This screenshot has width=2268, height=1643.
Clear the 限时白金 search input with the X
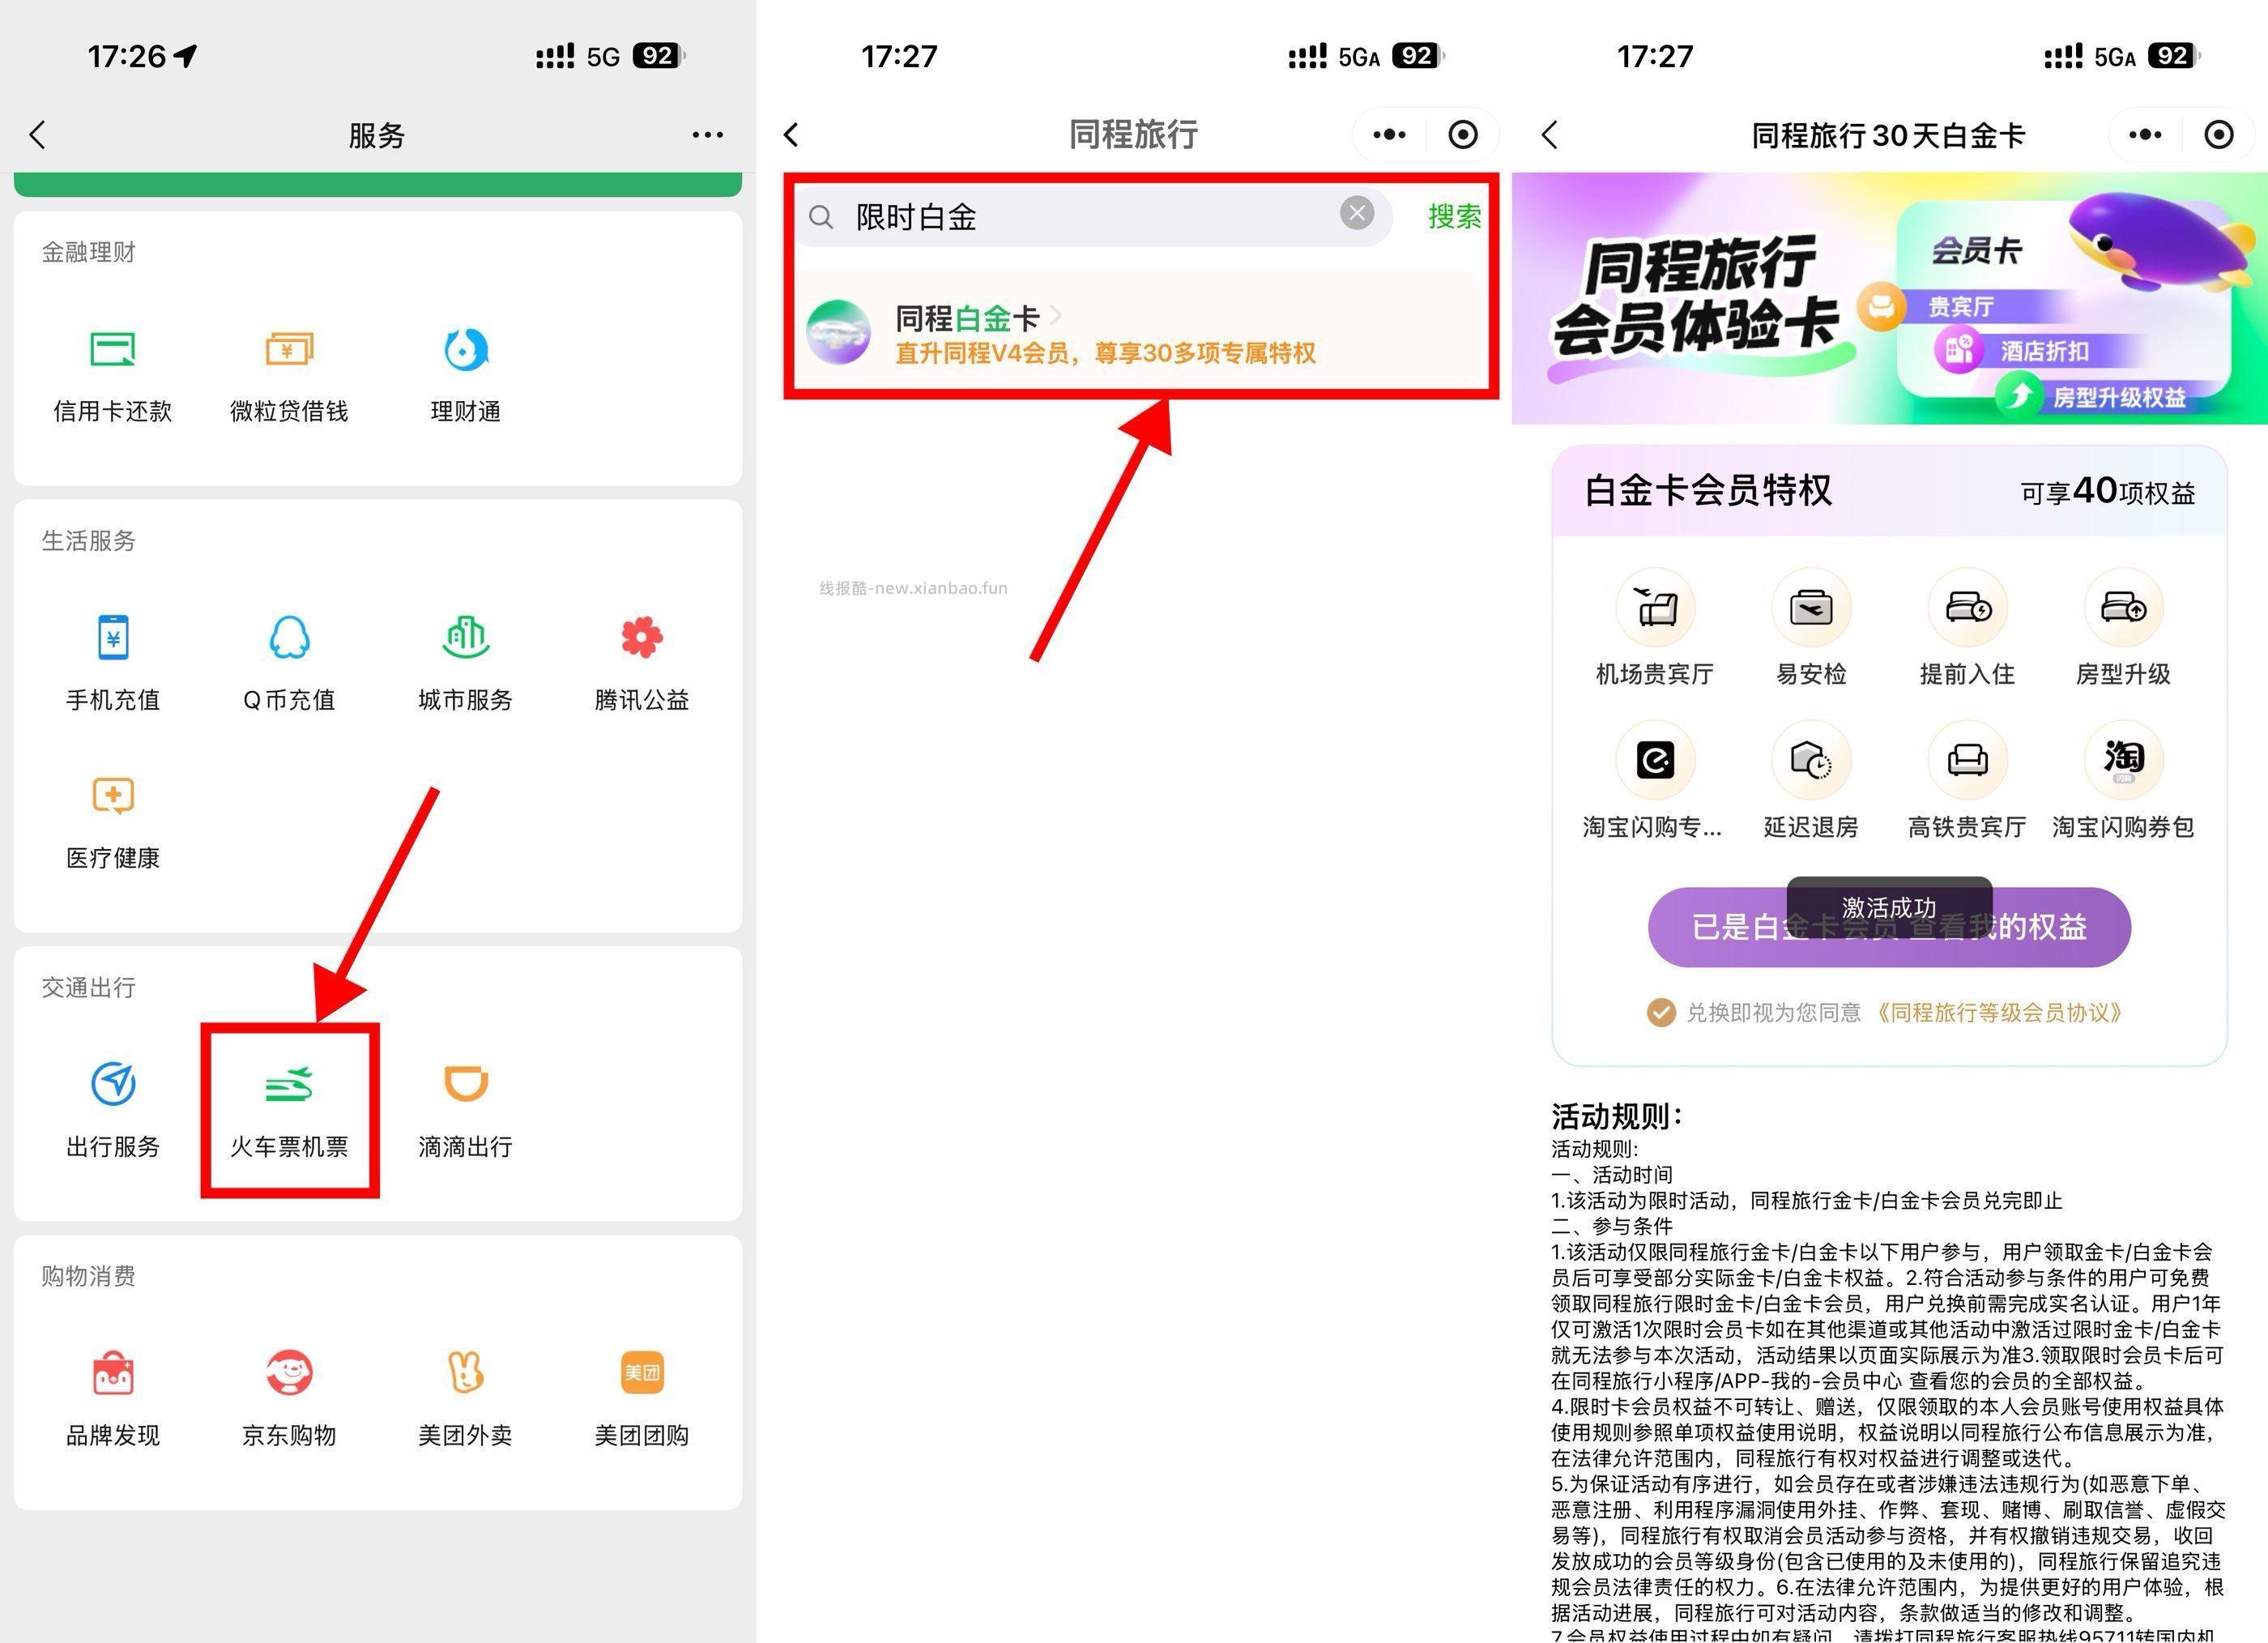point(1356,213)
